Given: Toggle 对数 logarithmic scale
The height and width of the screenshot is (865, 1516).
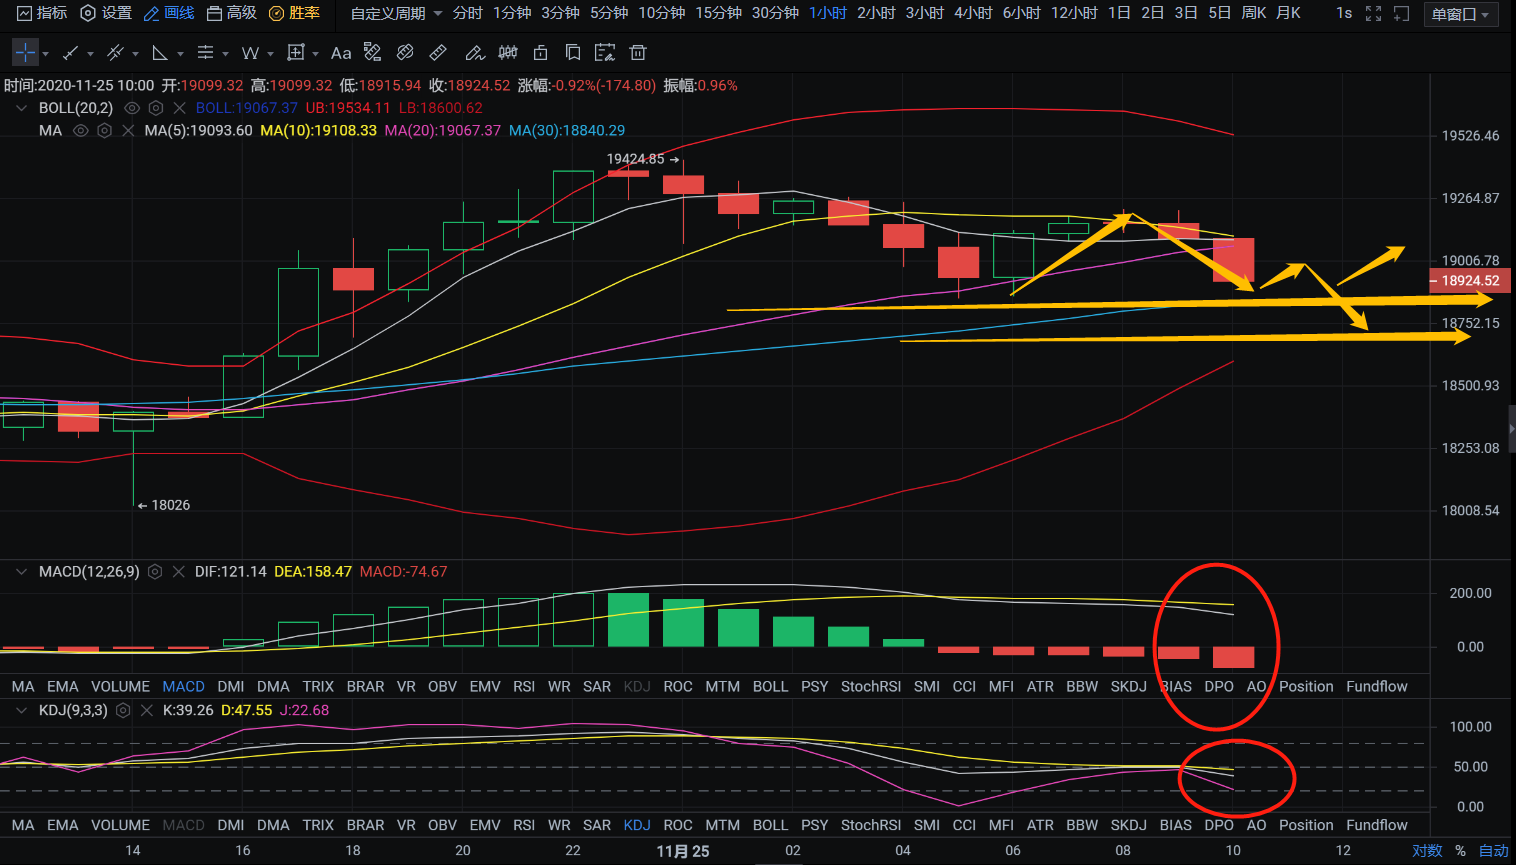Looking at the screenshot, I should [1427, 851].
